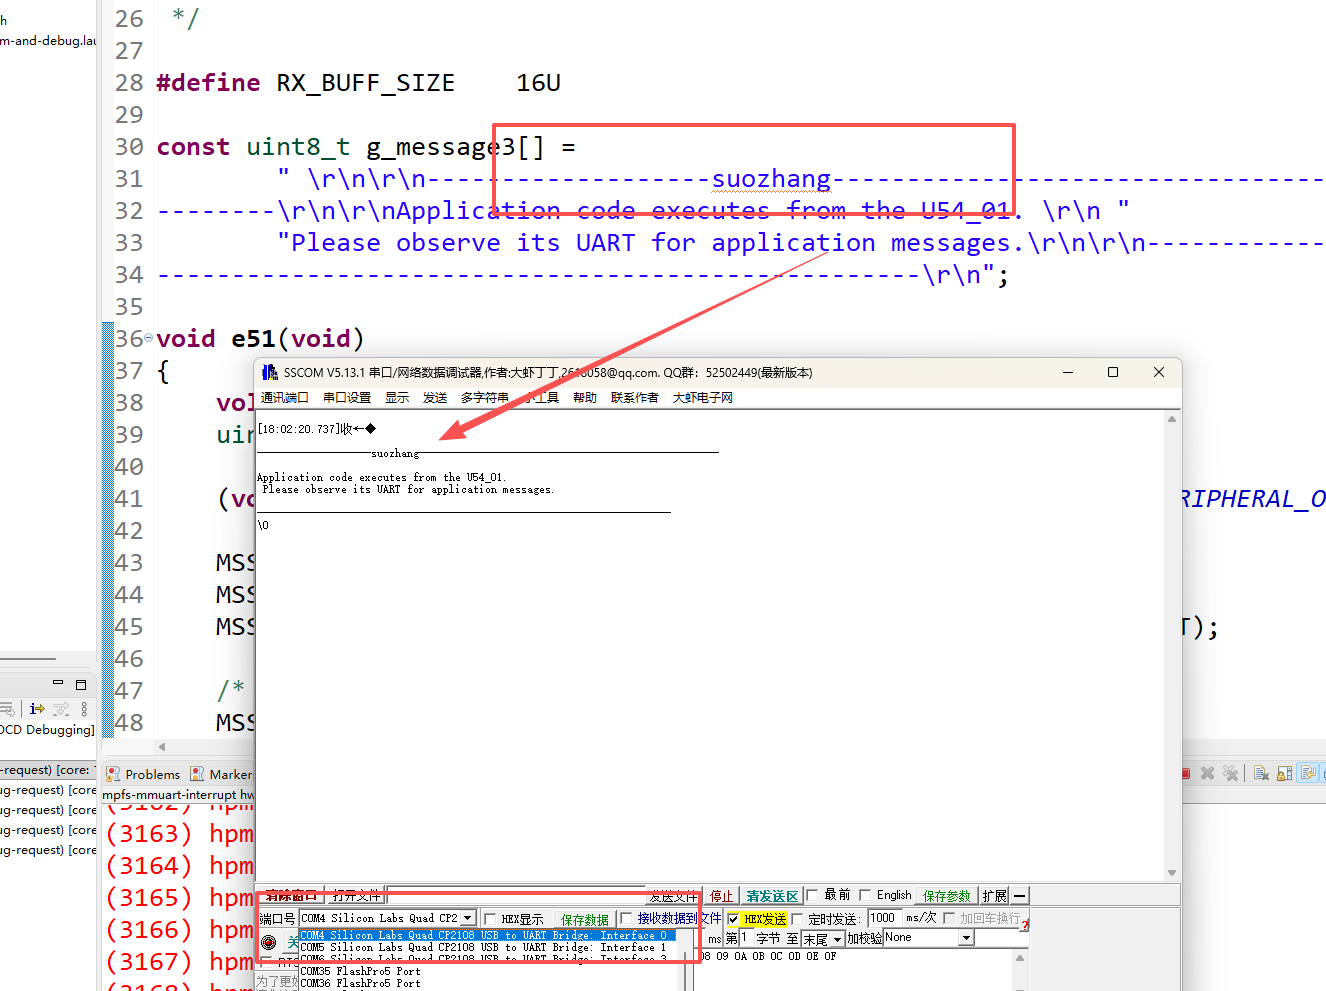Select COM35 FlashPro5 Port in list
Screen dimensions: 1326x991
361,971
